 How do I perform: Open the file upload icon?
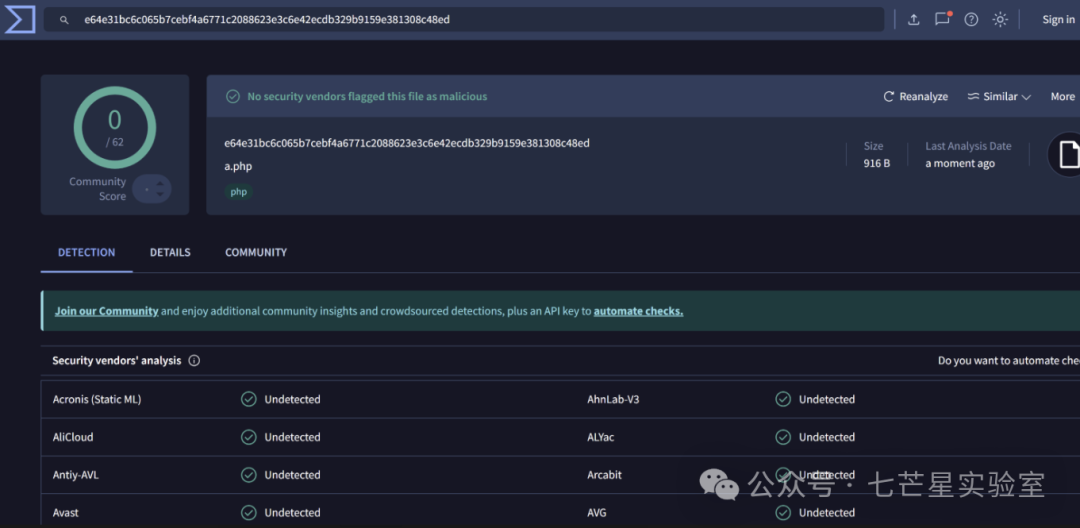(913, 20)
